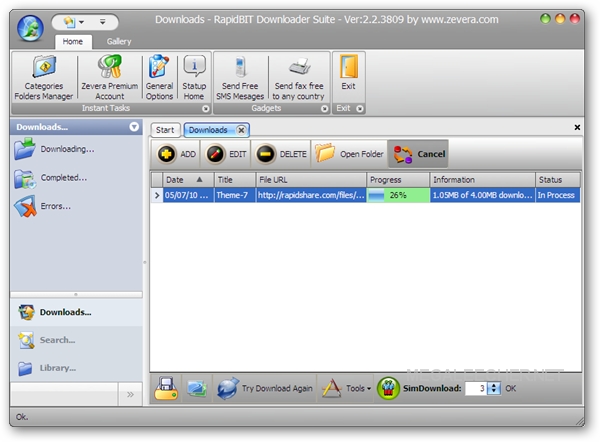Sort by Title column header
Screen dimensions: 600x442
coord(235,180)
